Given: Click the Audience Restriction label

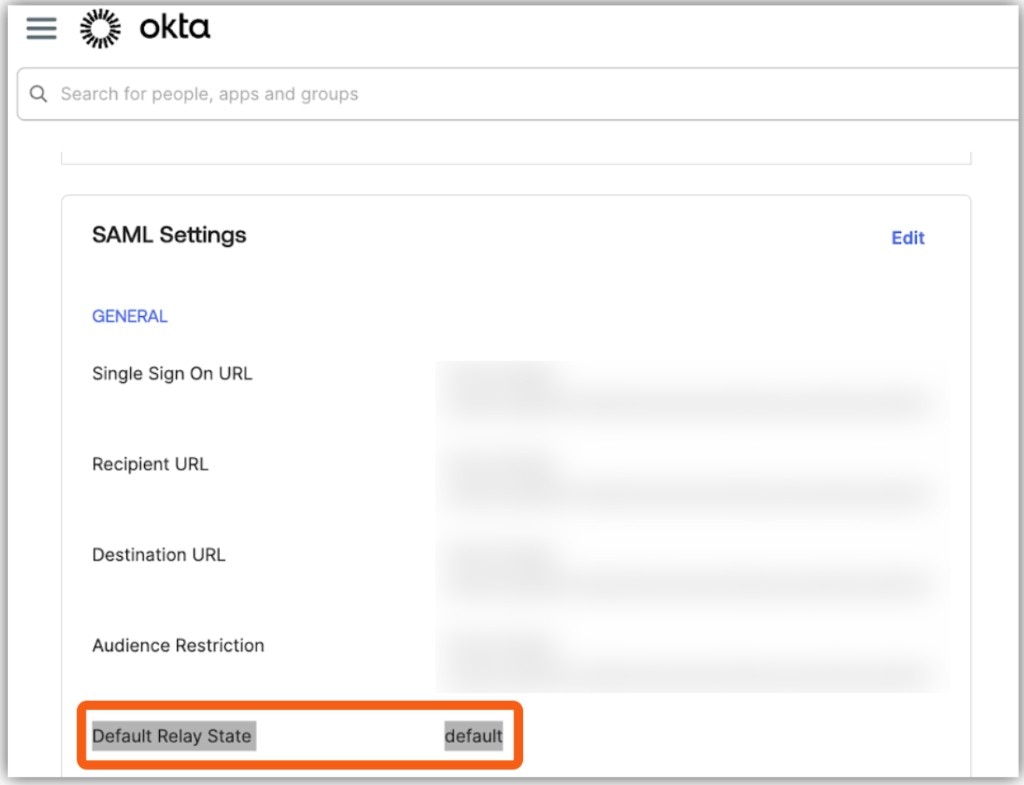Looking at the screenshot, I should tap(178, 645).
